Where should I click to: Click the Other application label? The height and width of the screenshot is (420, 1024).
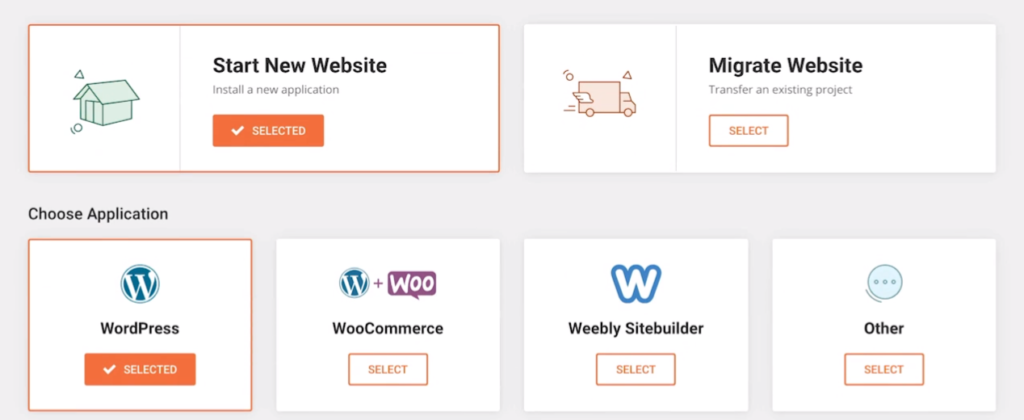pyautogui.click(x=884, y=328)
